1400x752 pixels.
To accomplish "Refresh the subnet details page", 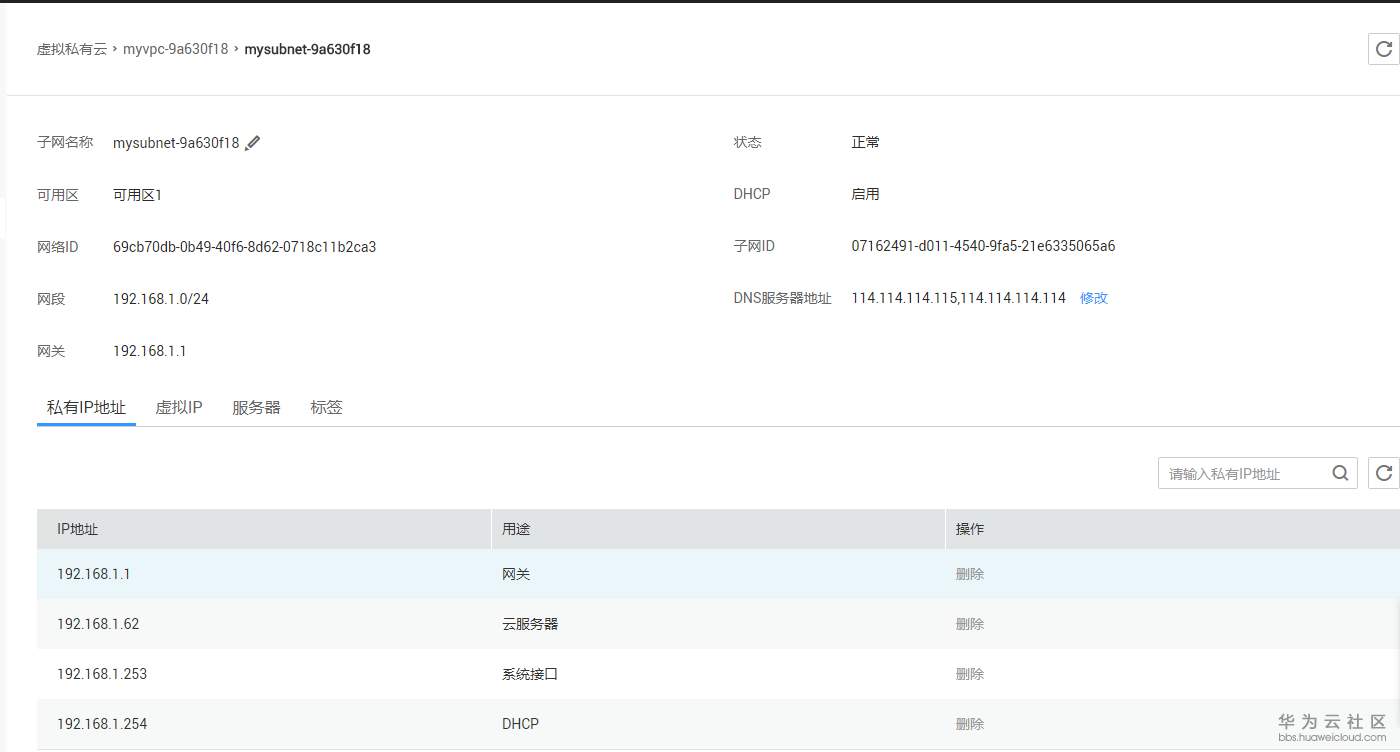I will (1383, 48).
